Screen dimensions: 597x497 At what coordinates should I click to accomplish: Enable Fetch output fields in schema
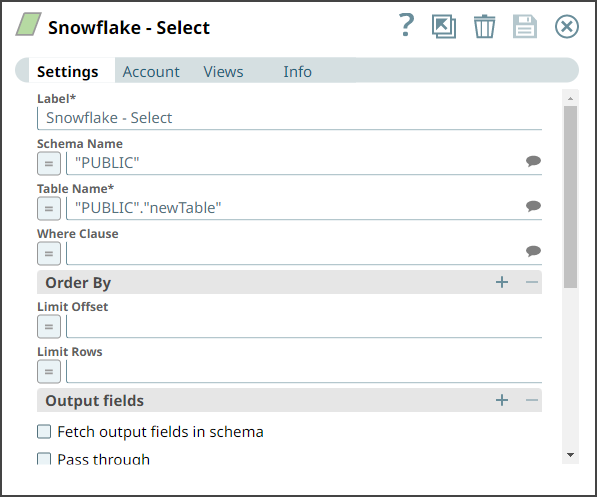tap(44, 432)
